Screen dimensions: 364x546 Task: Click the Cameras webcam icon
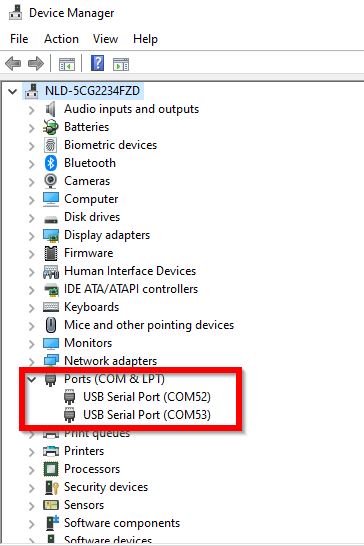[51, 181]
